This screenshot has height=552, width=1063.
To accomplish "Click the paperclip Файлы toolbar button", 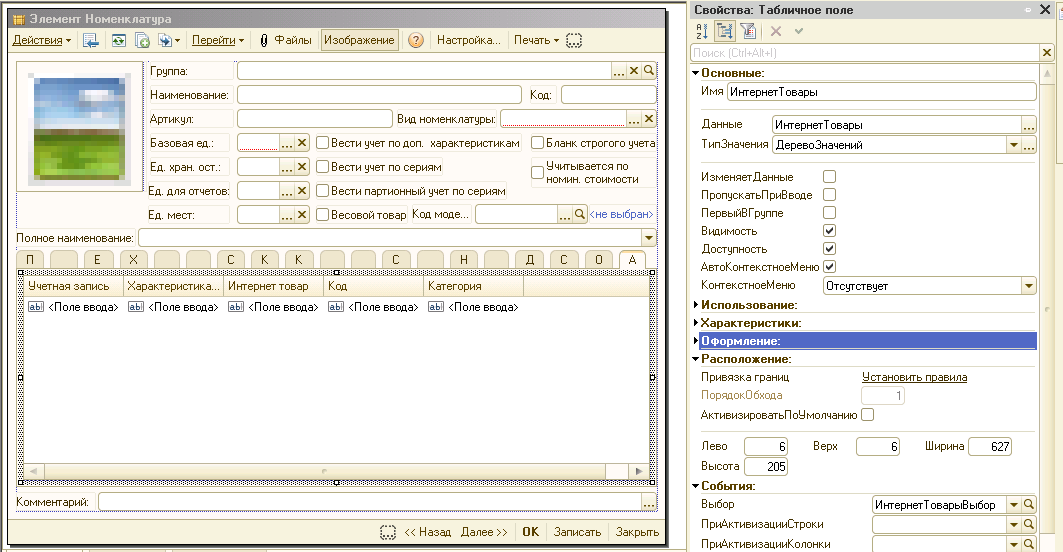I will [285, 41].
